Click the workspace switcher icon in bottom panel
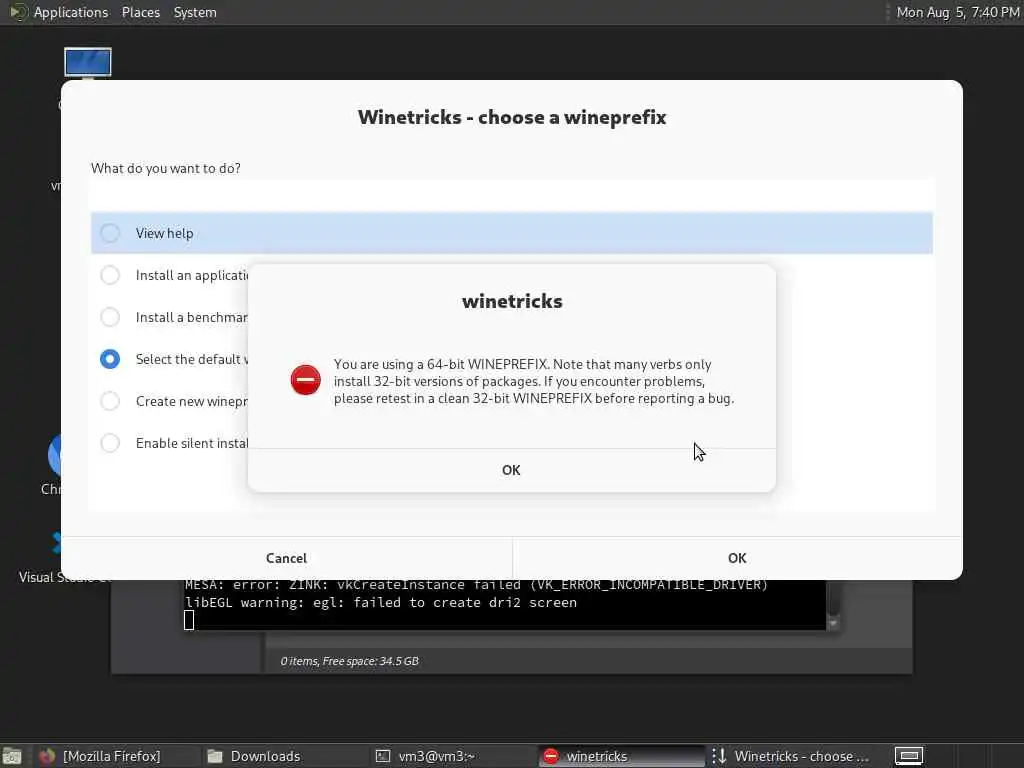Screen dimensions: 1024x768 click(908, 756)
